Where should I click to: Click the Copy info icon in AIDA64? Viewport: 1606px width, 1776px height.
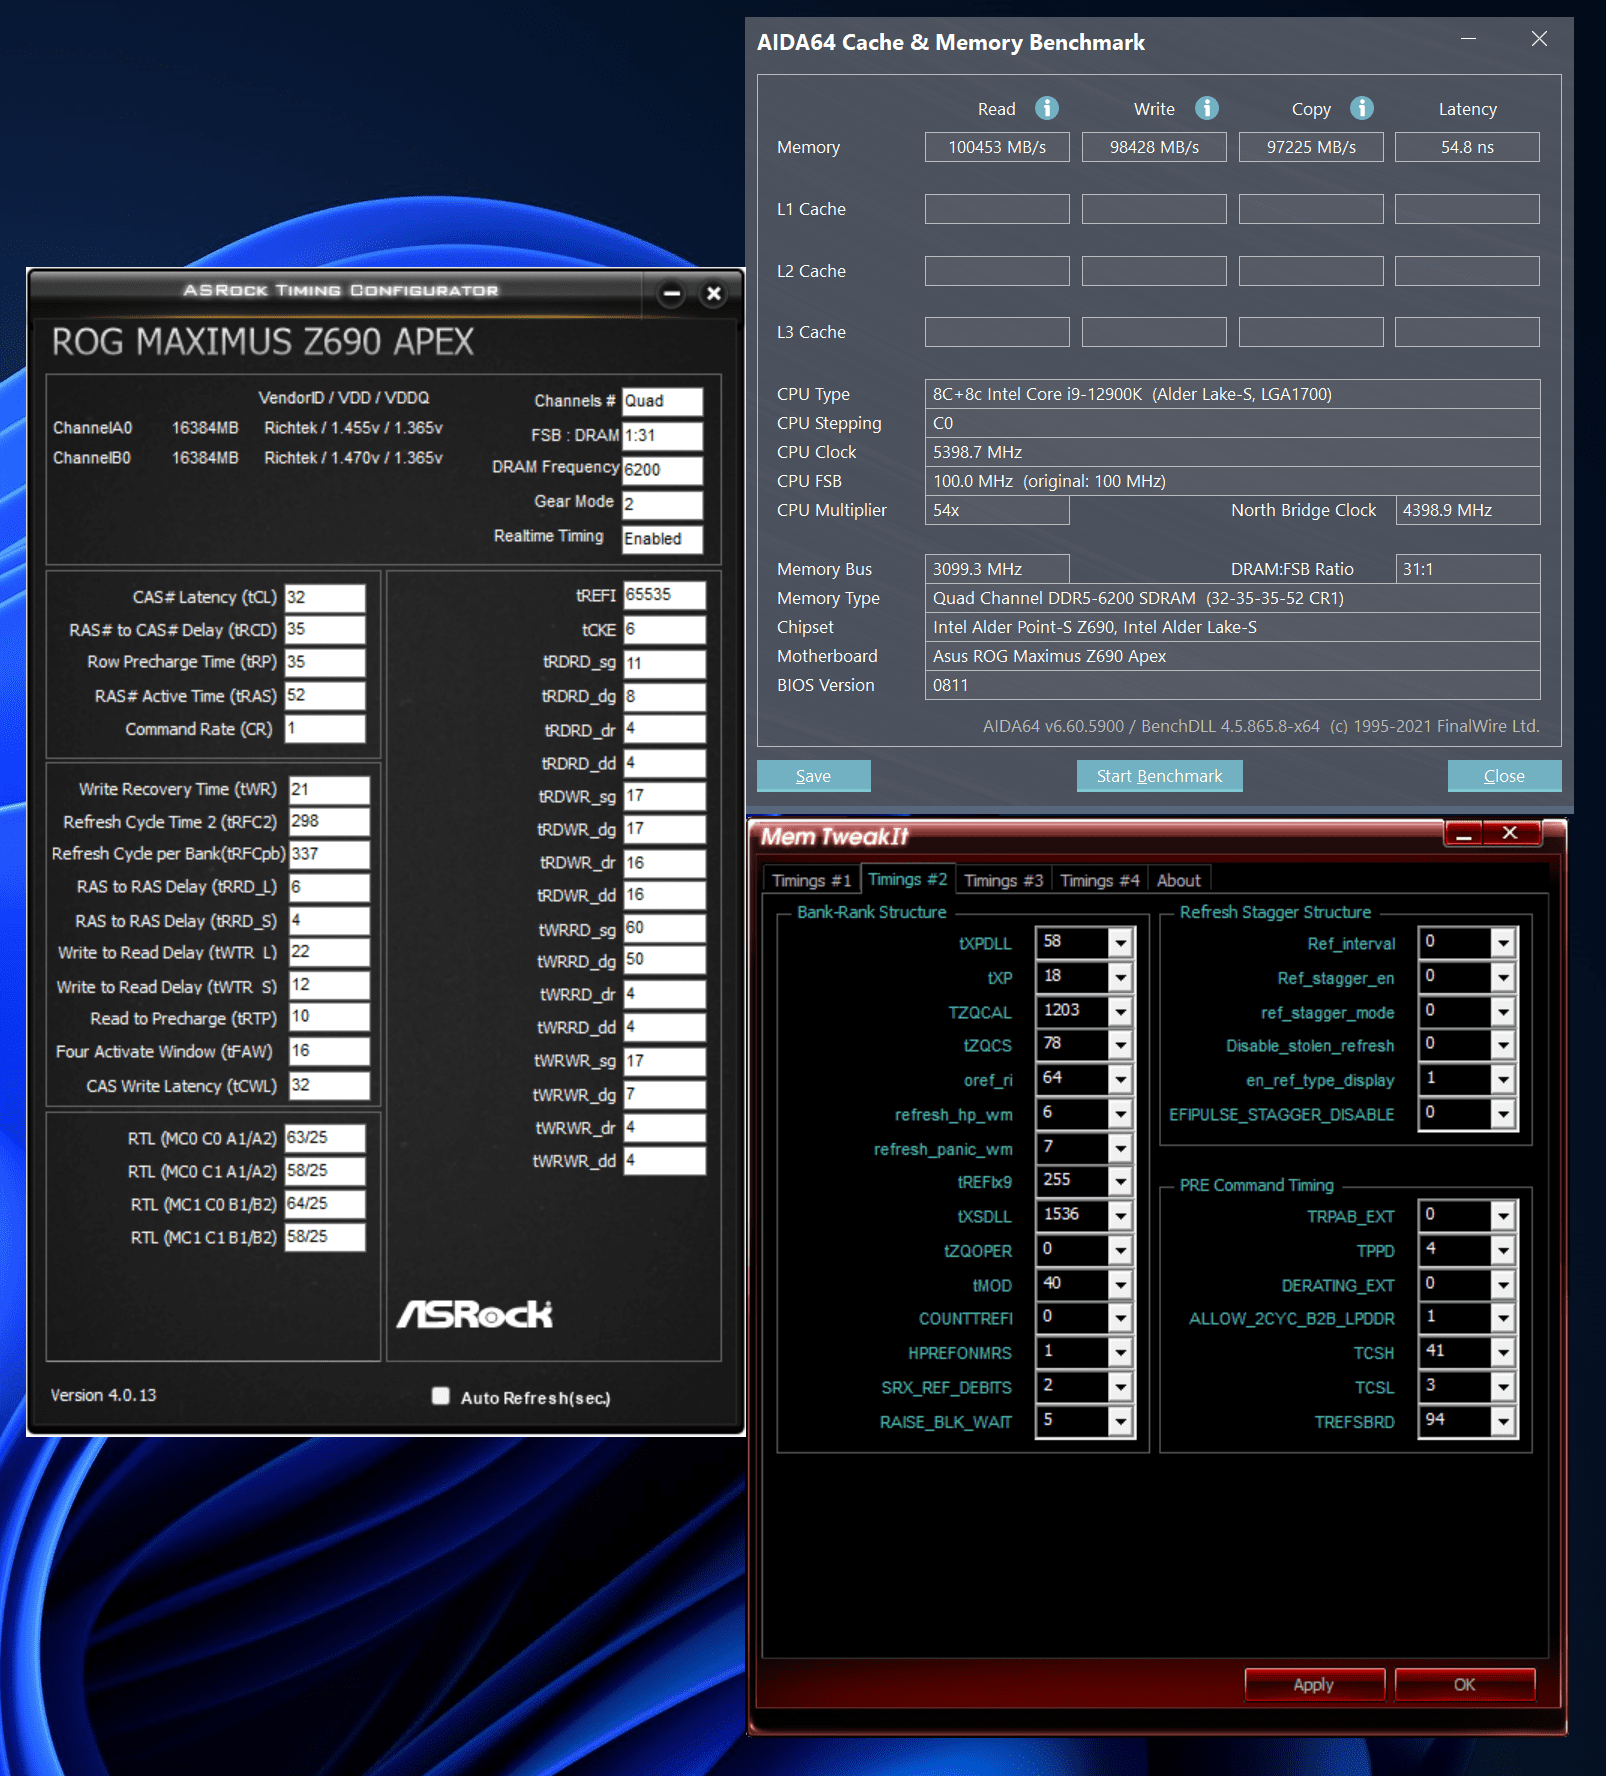click(1362, 108)
